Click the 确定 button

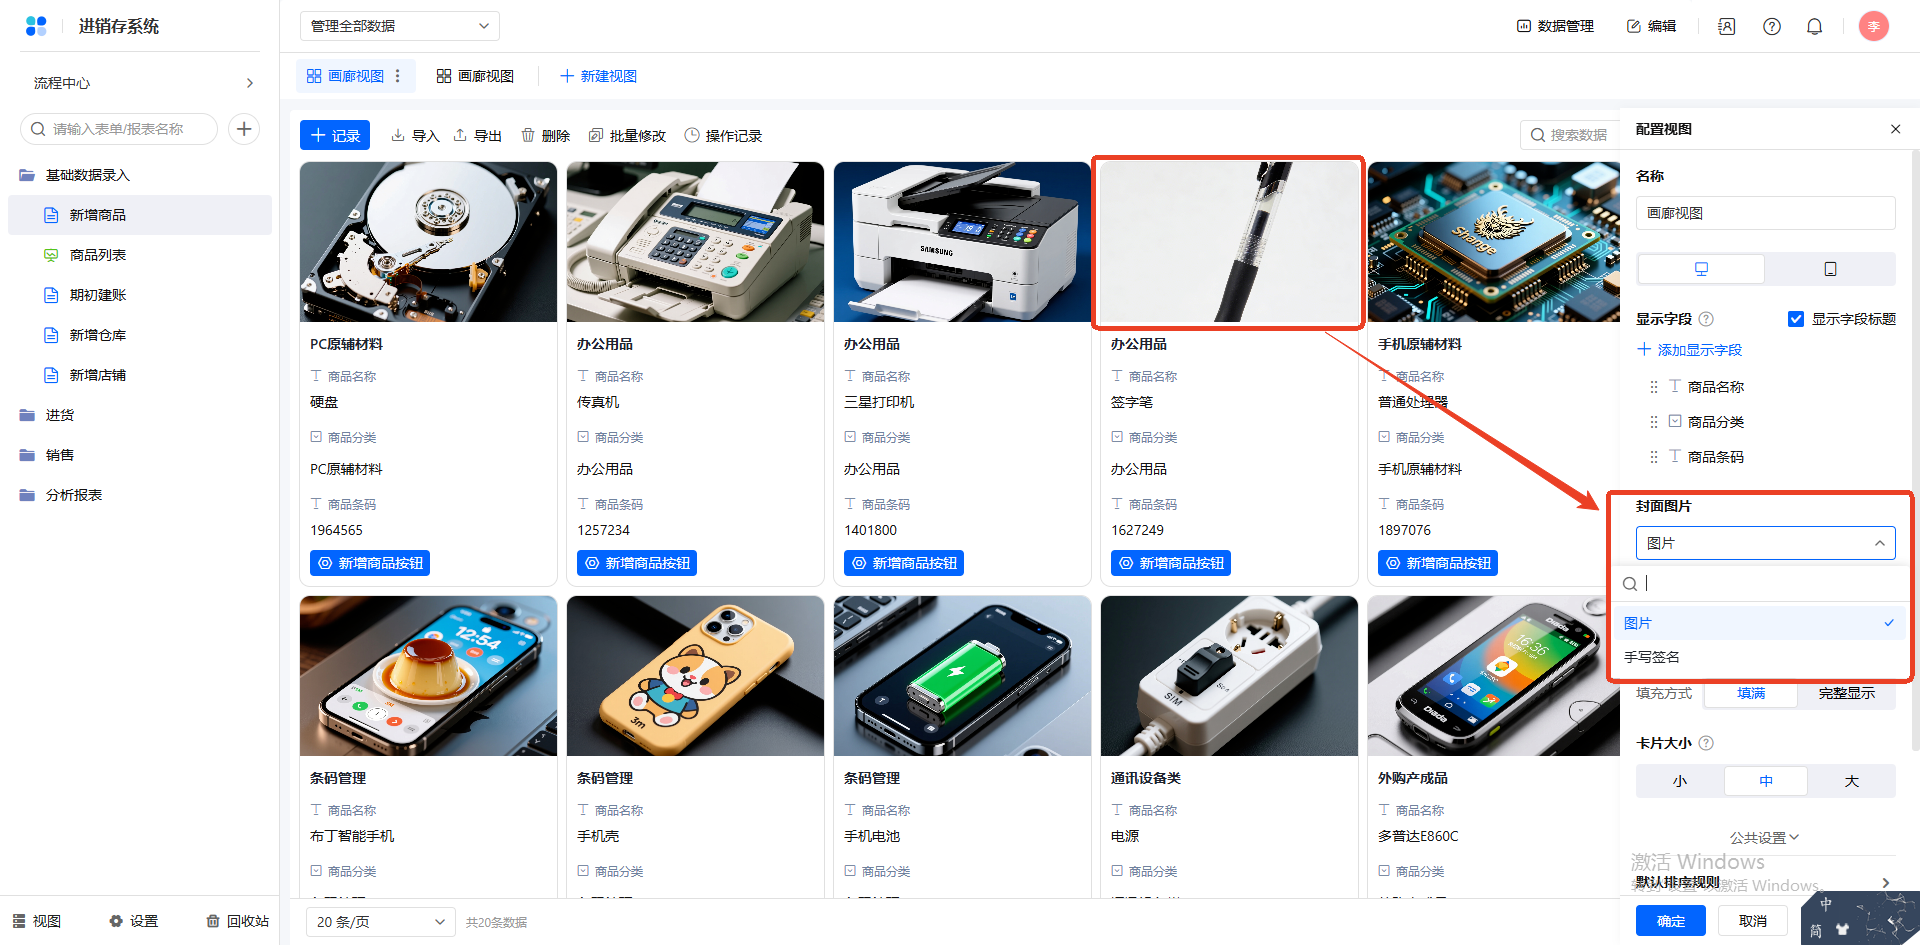(x=1670, y=921)
